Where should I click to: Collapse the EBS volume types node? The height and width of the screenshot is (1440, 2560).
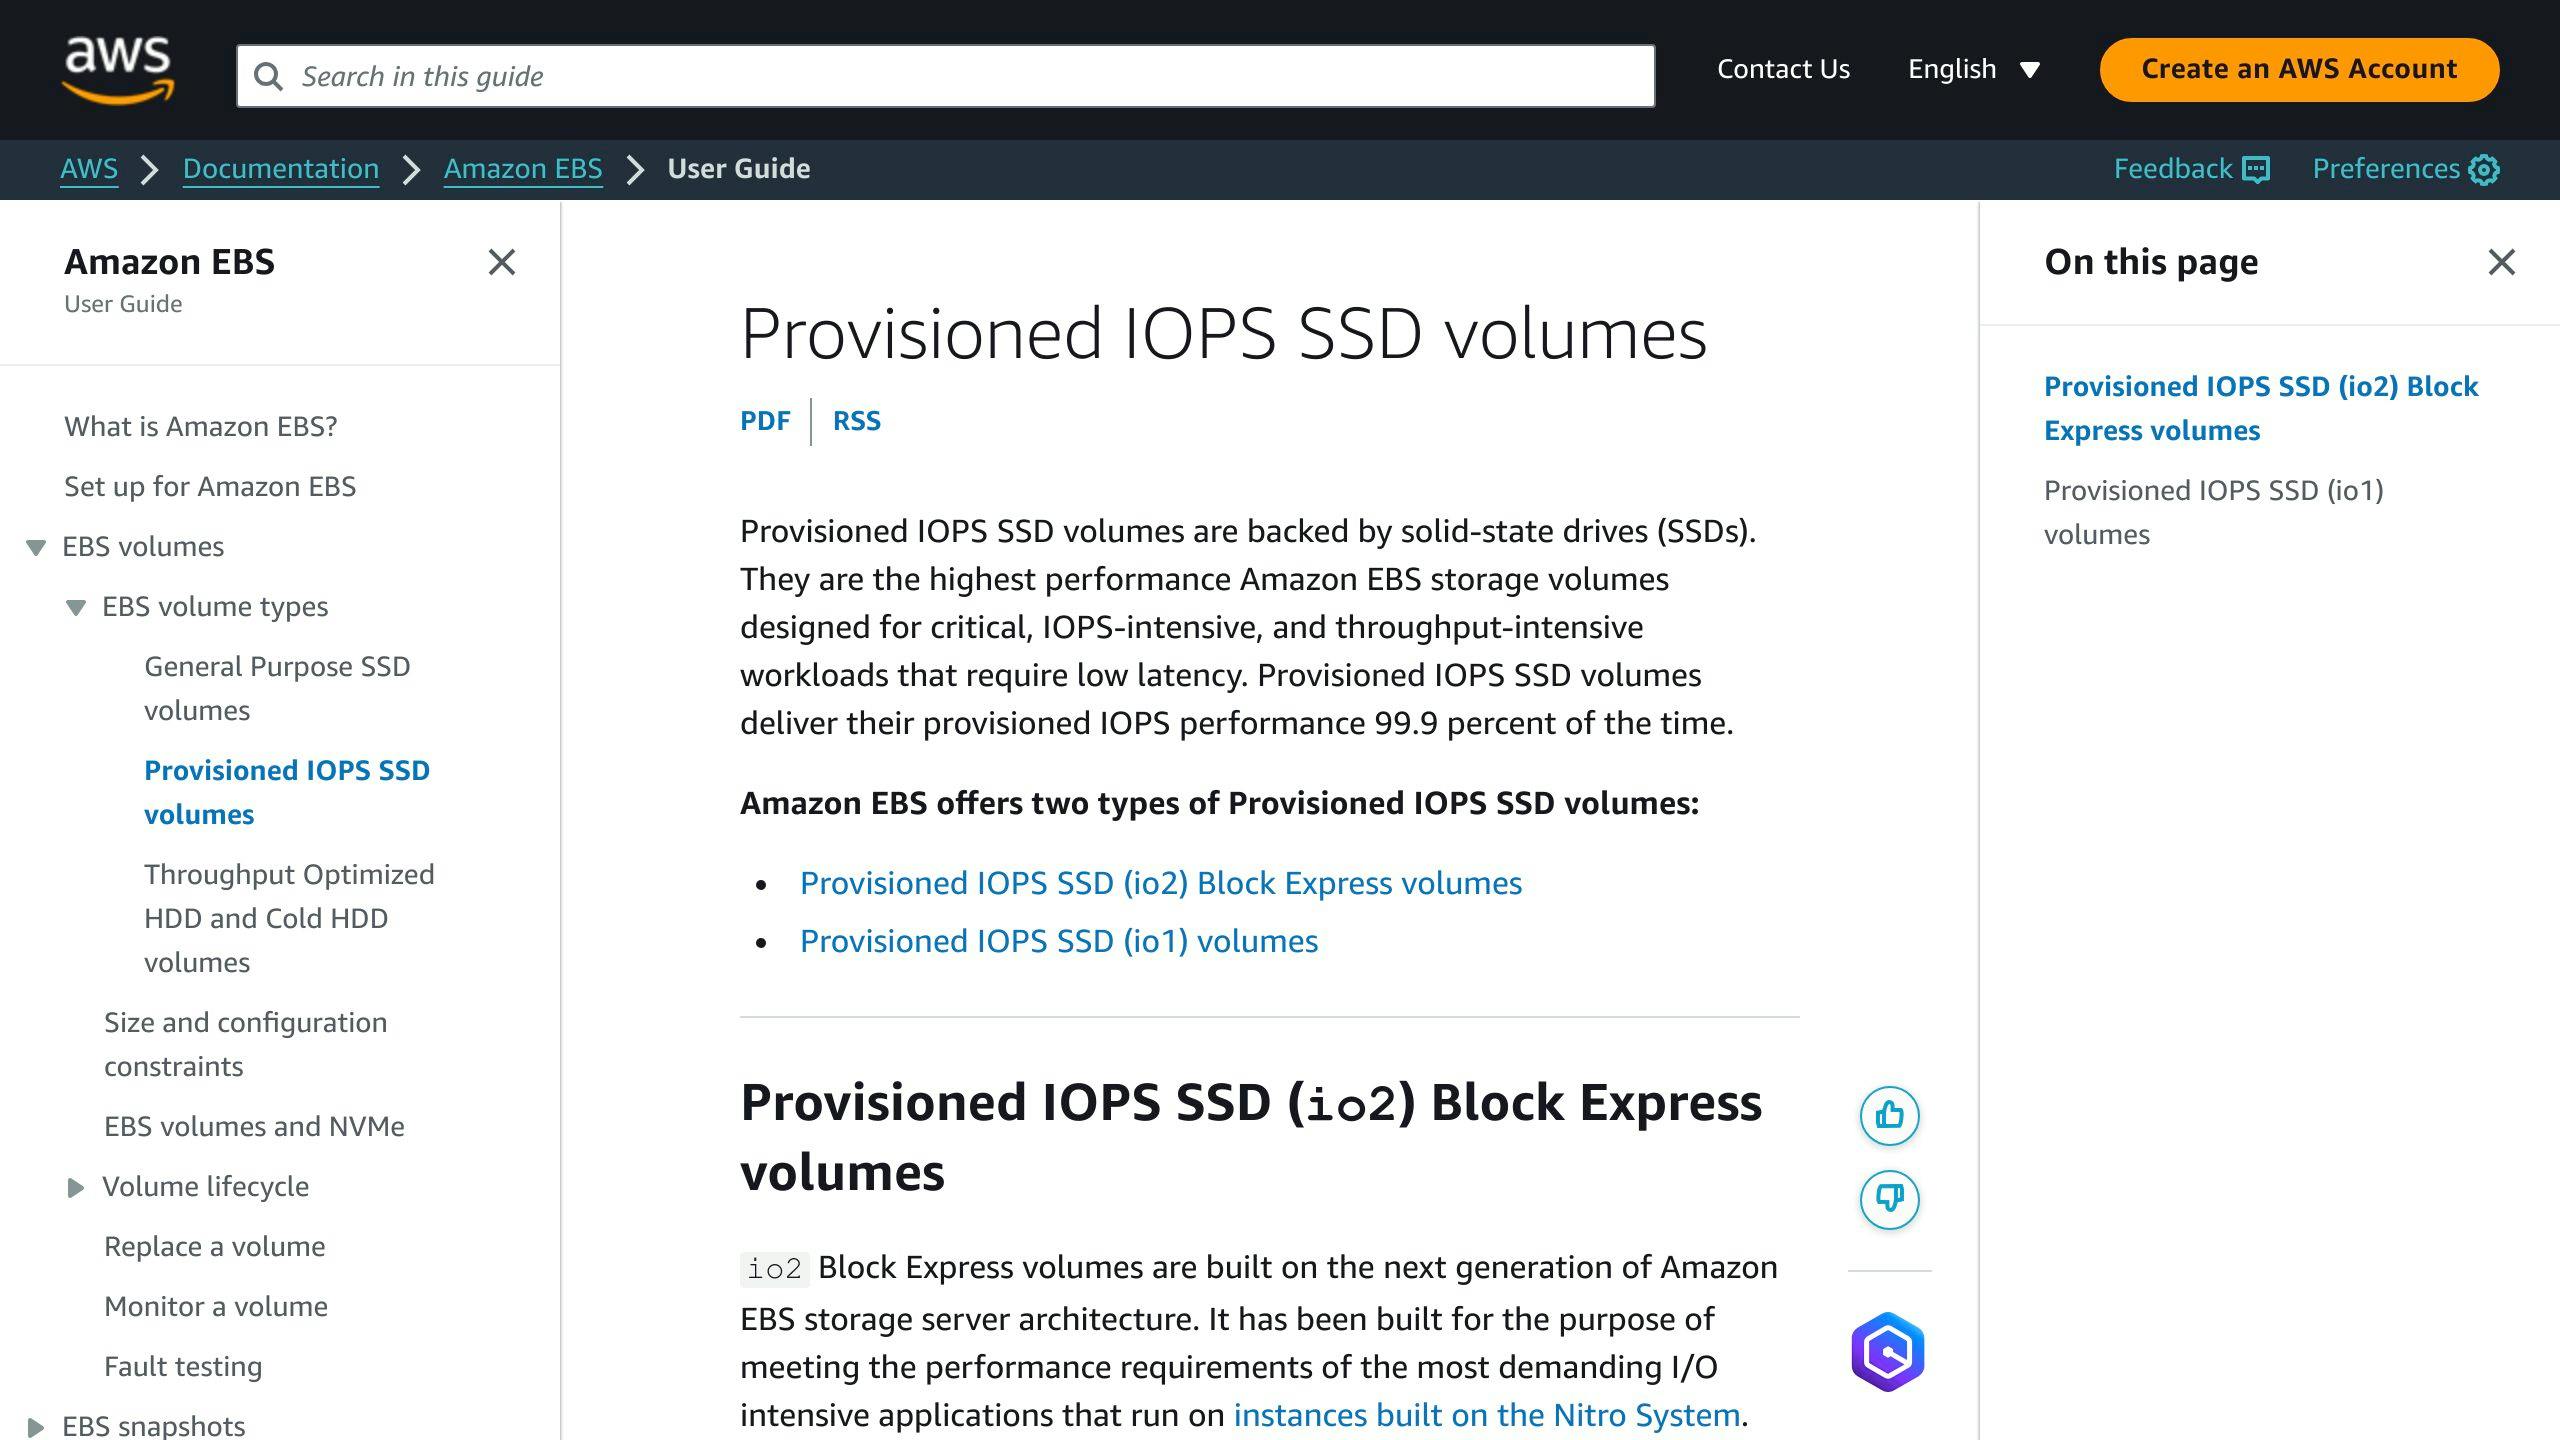[x=76, y=607]
